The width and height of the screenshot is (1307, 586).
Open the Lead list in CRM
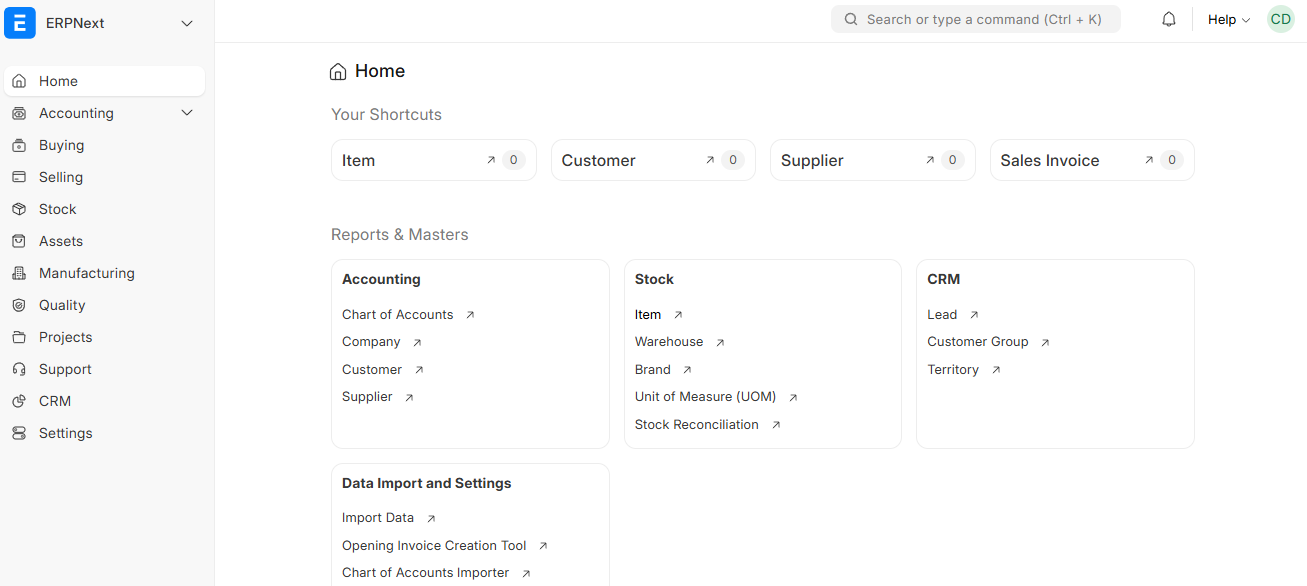click(941, 313)
